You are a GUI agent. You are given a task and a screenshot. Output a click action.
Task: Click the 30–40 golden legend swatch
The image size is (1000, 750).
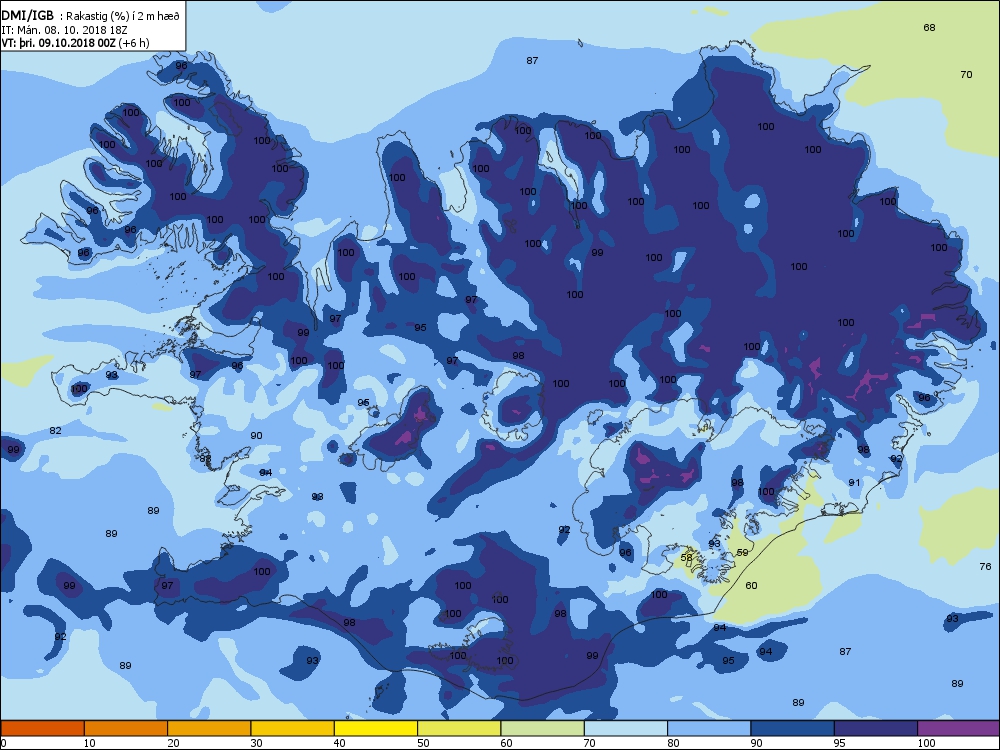[x=293, y=728]
